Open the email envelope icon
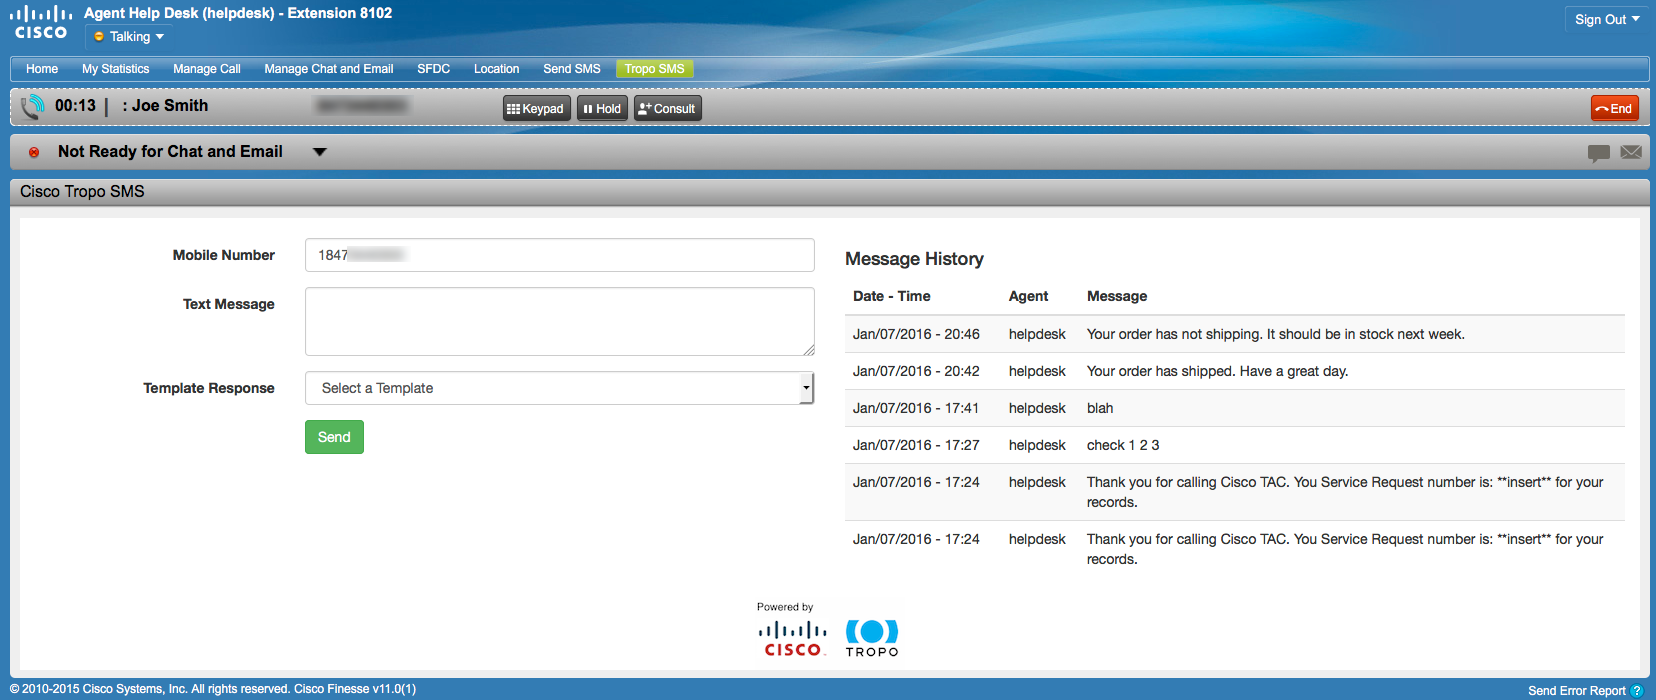The height and width of the screenshot is (700, 1656). coord(1631,152)
